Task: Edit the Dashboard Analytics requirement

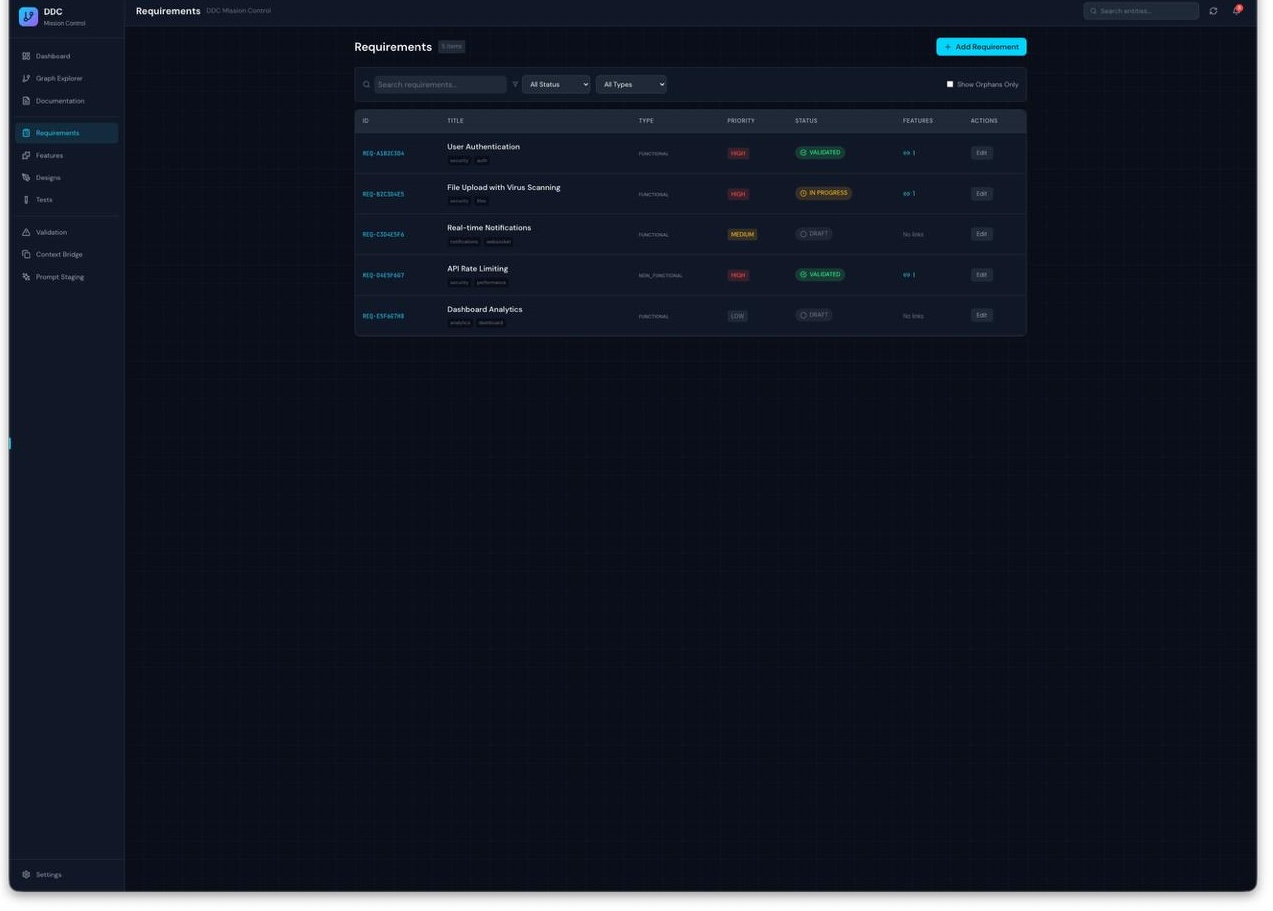Action: click(981, 316)
